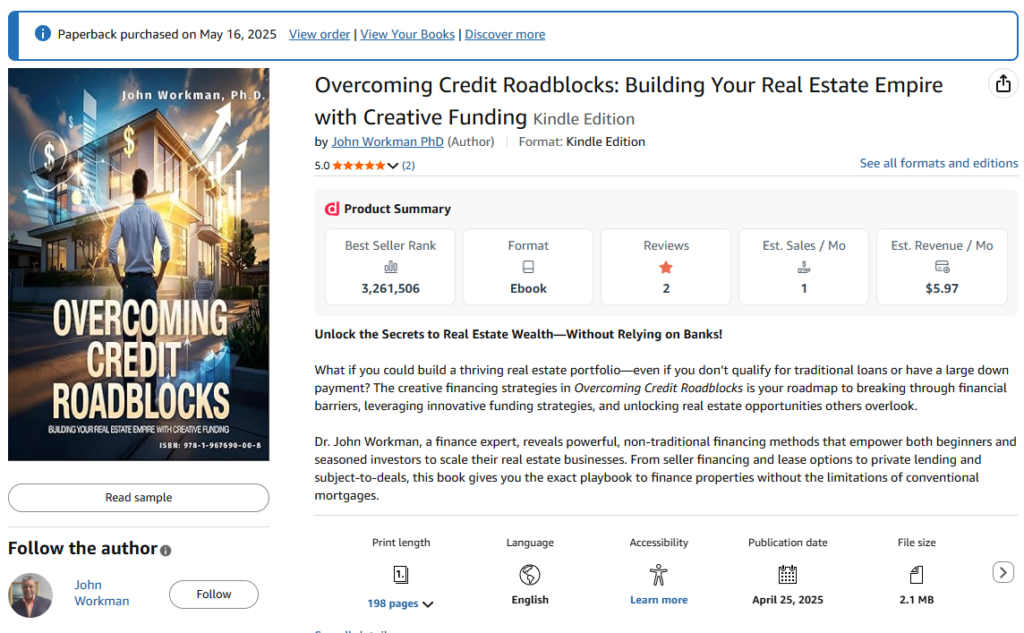Viewport: 1024px width, 633px height.
Task: Click the Accessibility figure icon
Action: 658,574
